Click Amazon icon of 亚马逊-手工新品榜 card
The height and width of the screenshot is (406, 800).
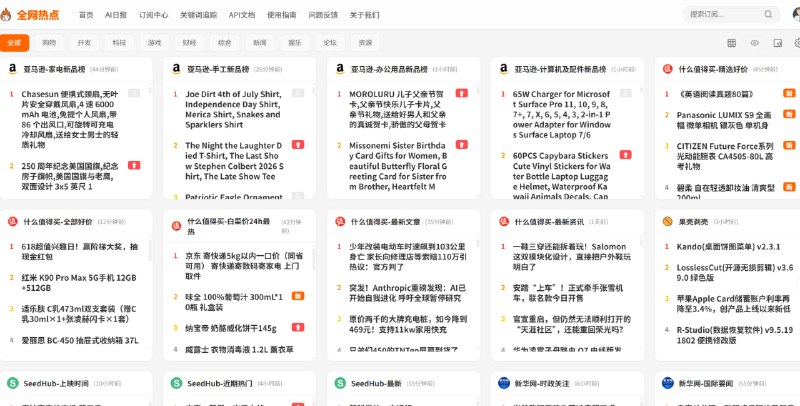[177, 69]
